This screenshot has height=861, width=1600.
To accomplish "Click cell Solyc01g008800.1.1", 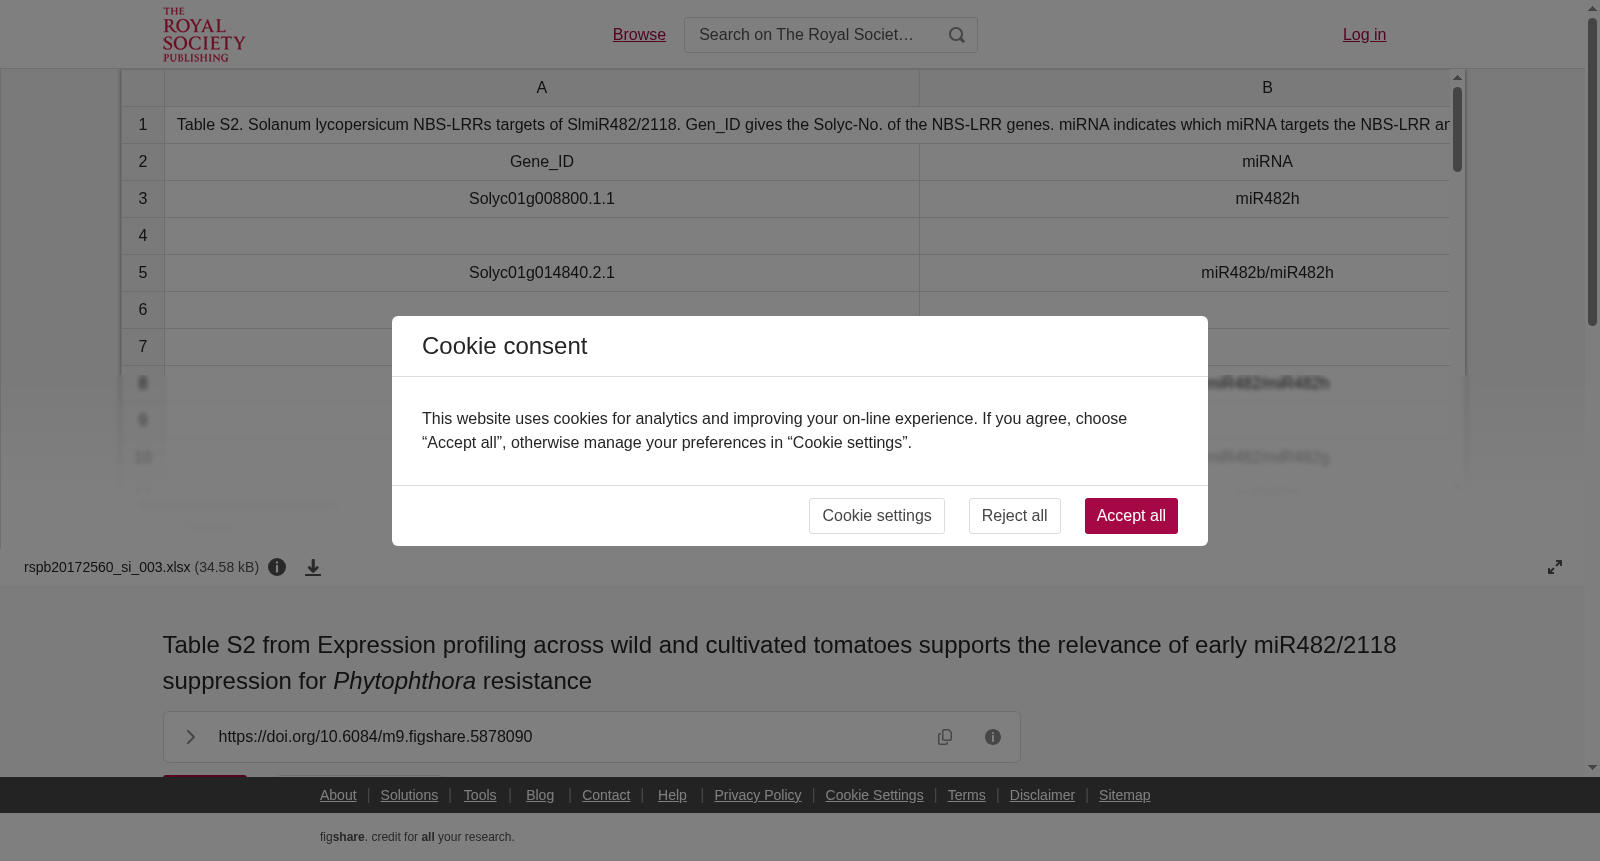I will [x=542, y=199].
